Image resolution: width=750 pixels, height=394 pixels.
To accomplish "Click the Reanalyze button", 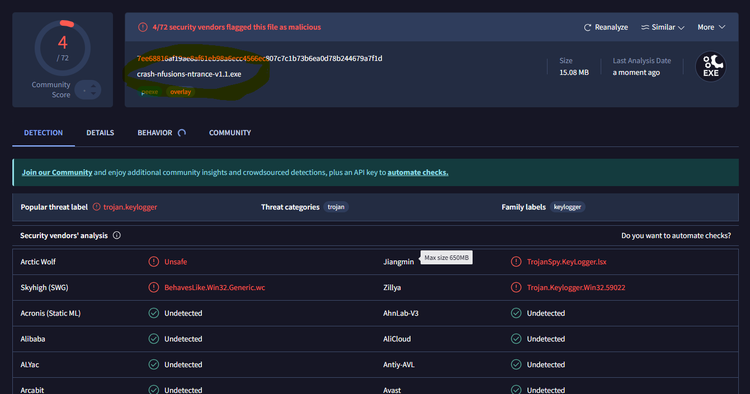I will coord(606,27).
